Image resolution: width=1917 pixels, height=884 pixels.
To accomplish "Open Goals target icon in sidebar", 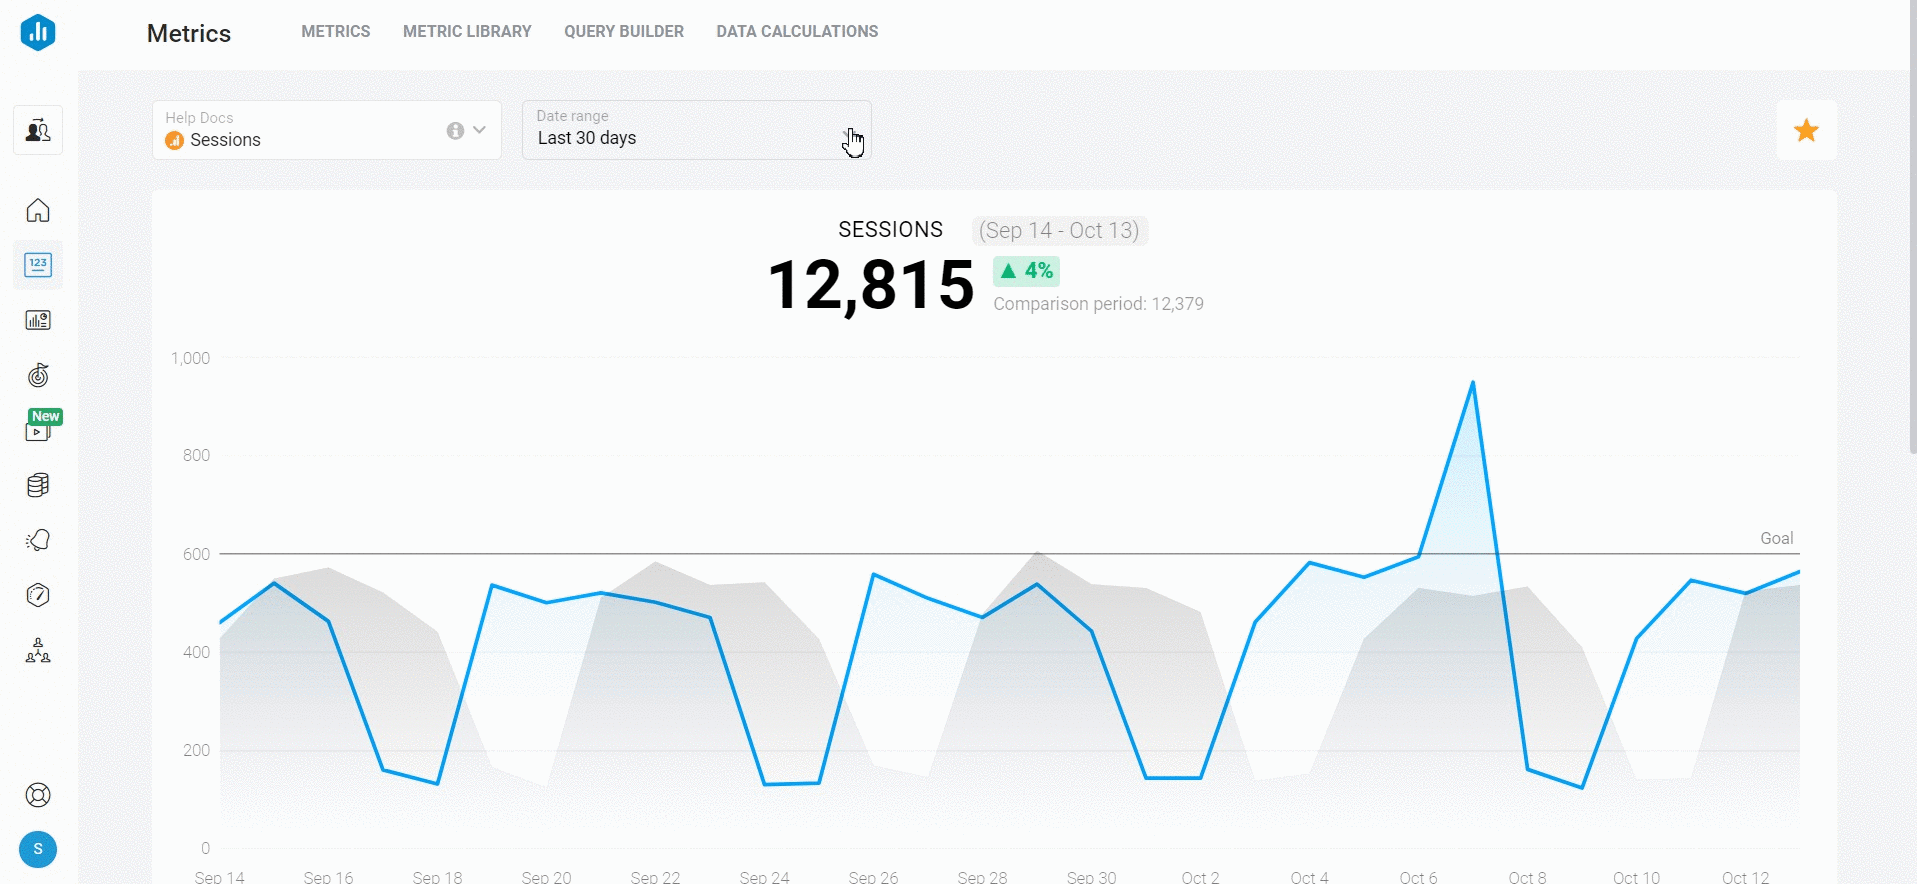I will (x=38, y=375).
